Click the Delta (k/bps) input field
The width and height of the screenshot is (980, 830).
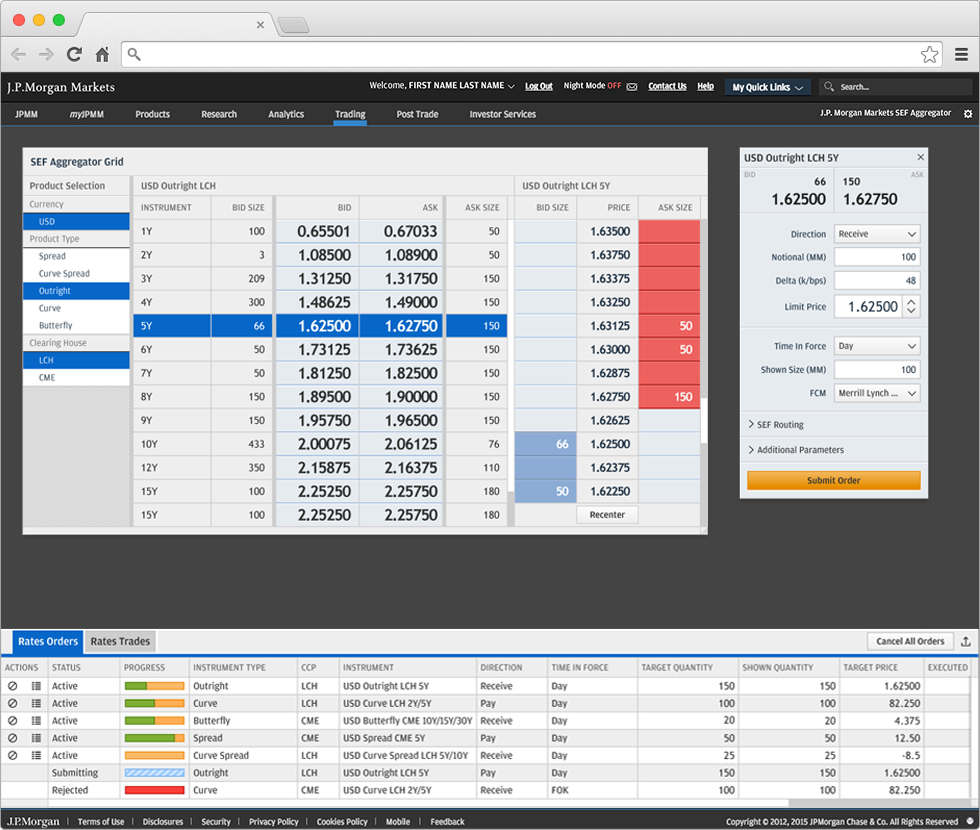tap(877, 281)
